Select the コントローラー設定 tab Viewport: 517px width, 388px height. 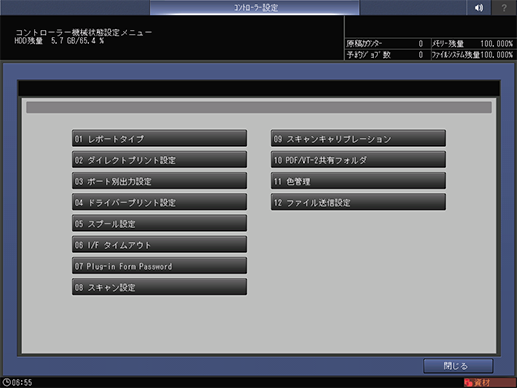255,7
